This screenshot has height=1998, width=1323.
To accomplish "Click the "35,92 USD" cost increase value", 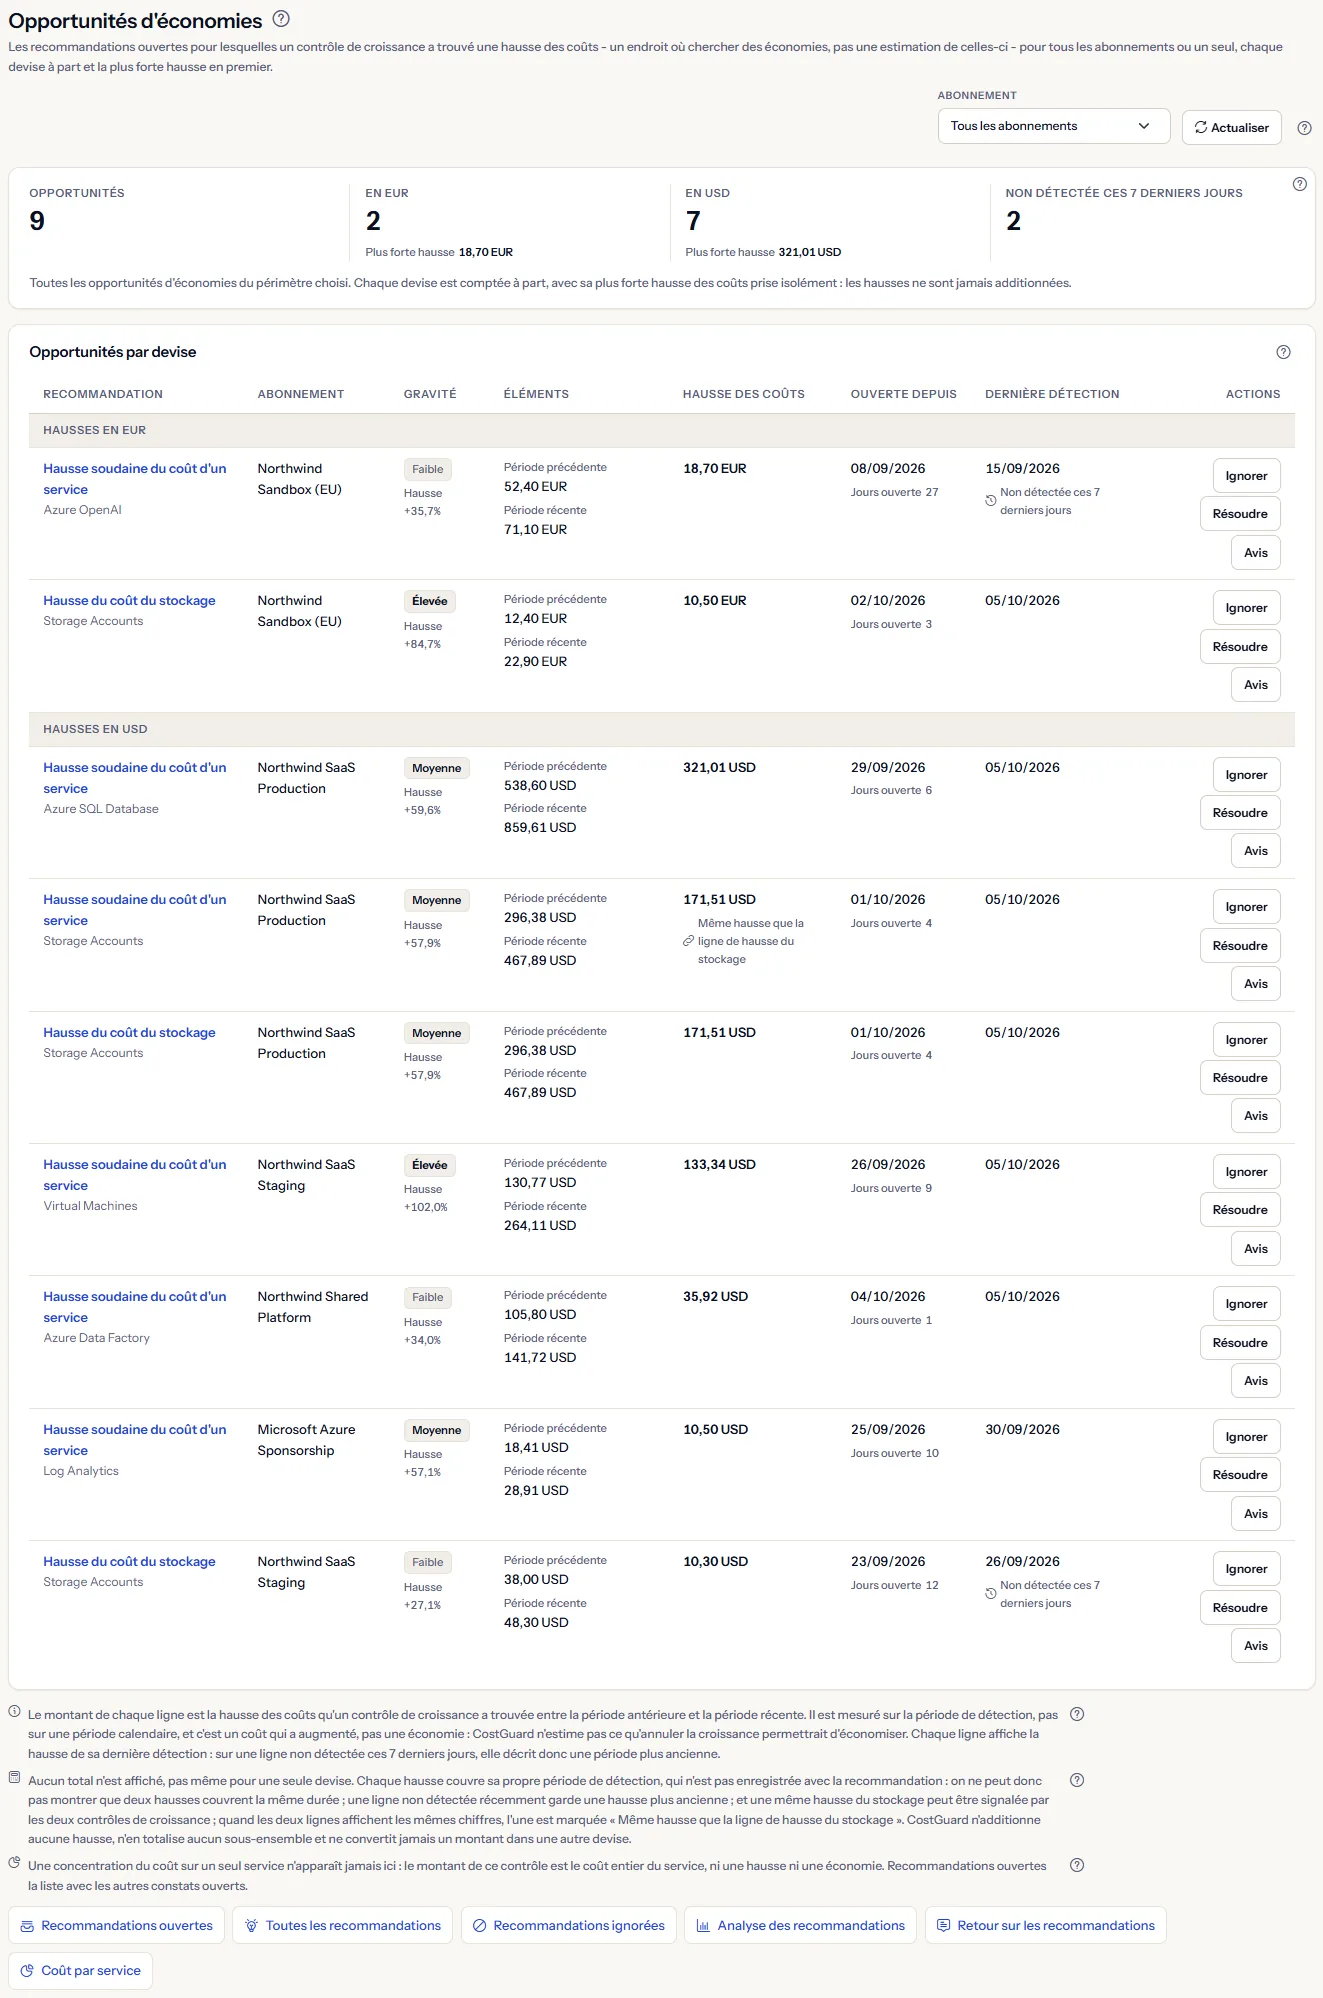I will pyautogui.click(x=715, y=1297).
